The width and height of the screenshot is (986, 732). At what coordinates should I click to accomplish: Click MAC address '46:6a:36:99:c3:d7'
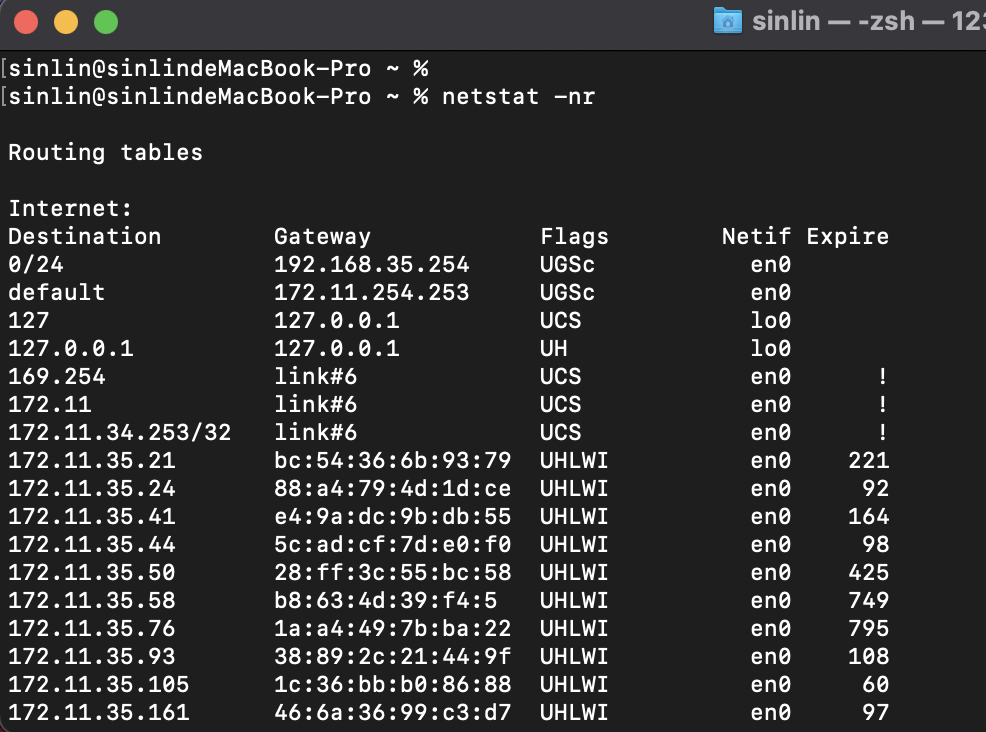pos(393,713)
